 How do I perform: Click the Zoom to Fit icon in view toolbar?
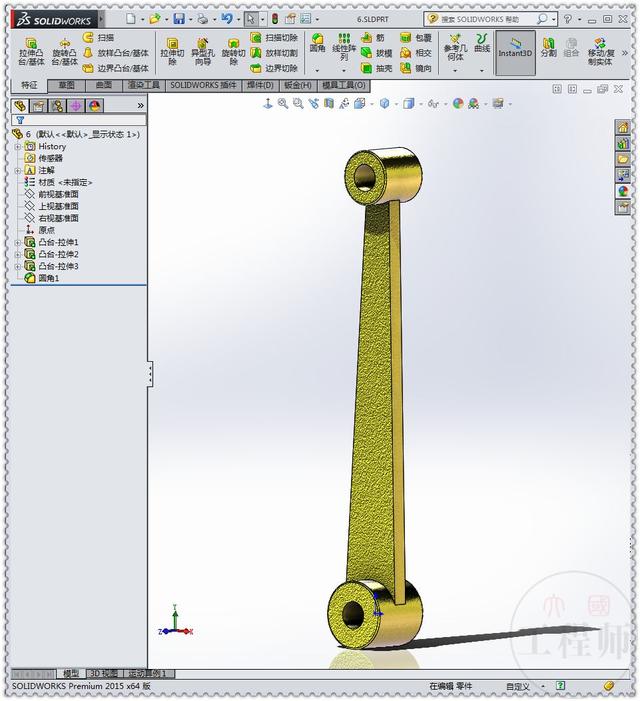[x=282, y=104]
